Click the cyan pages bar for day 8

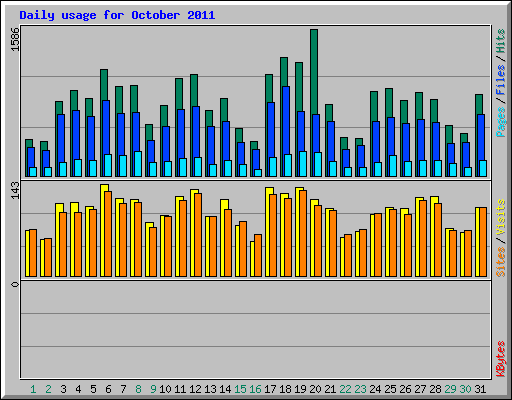coord(138,164)
